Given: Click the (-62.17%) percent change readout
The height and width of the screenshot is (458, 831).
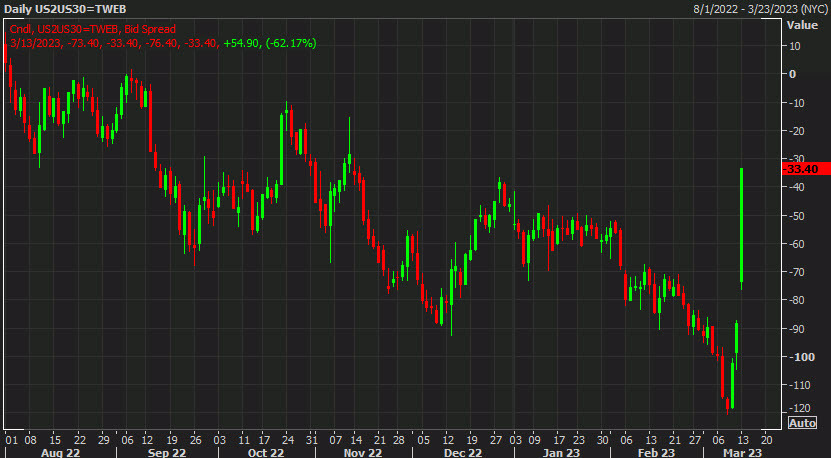Looking at the screenshot, I should tap(286, 41).
